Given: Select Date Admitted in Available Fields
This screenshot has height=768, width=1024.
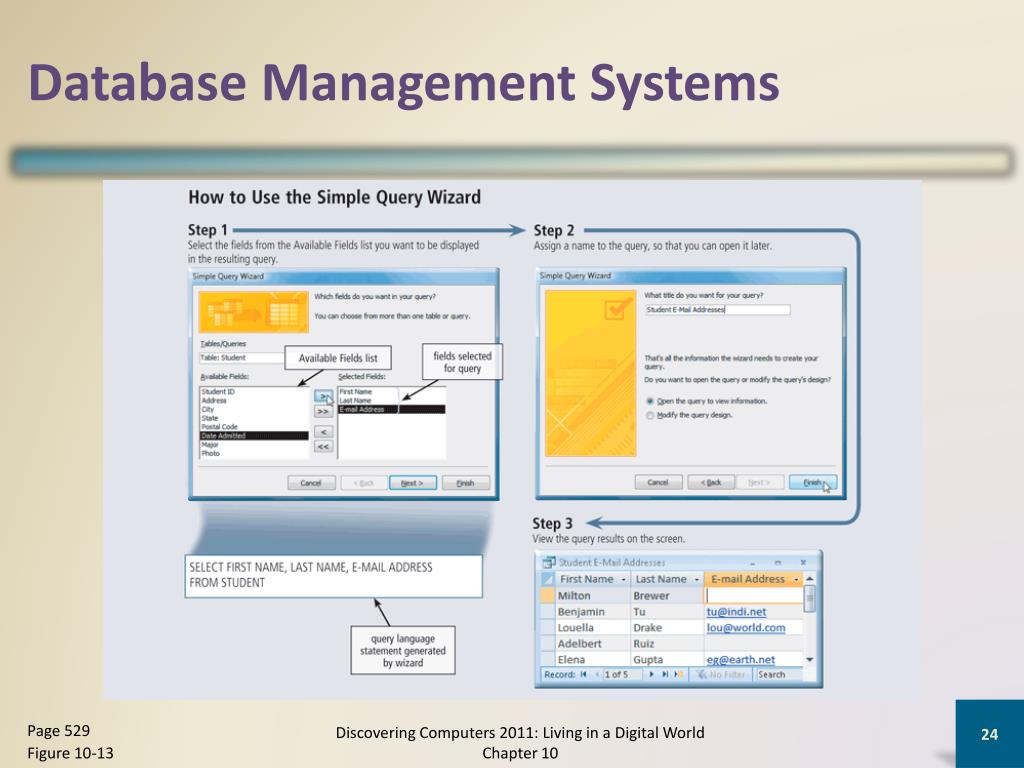Looking at the screenshot, I should [x=254, y=436].
